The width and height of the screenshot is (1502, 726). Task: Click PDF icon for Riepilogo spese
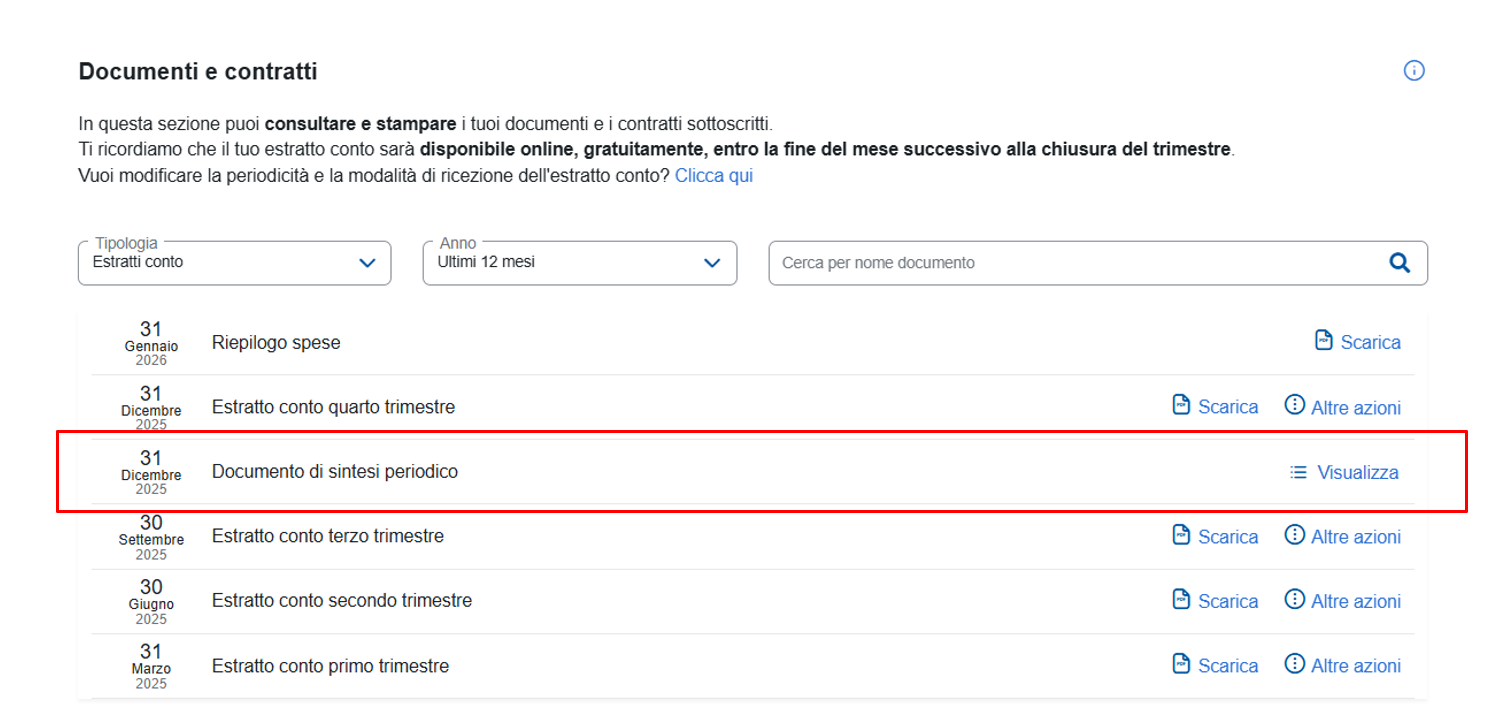coord(1323,341)
